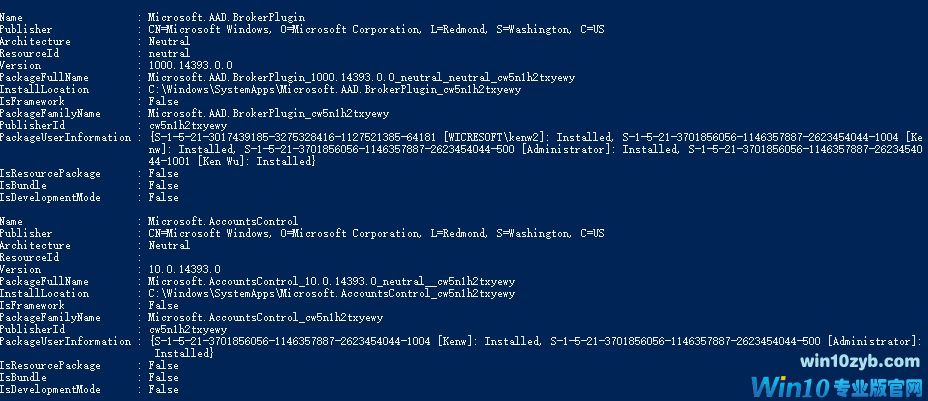Click the first package's IsFramework False value

163,102
